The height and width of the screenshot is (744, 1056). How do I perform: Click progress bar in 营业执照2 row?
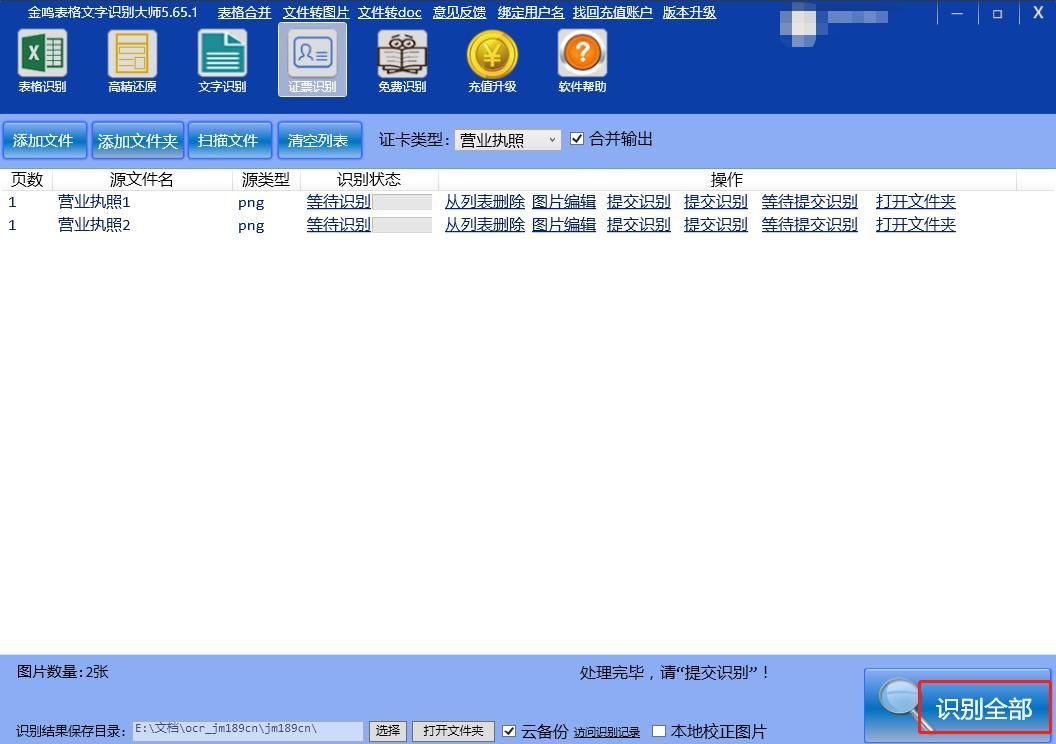tap(402, 225)
